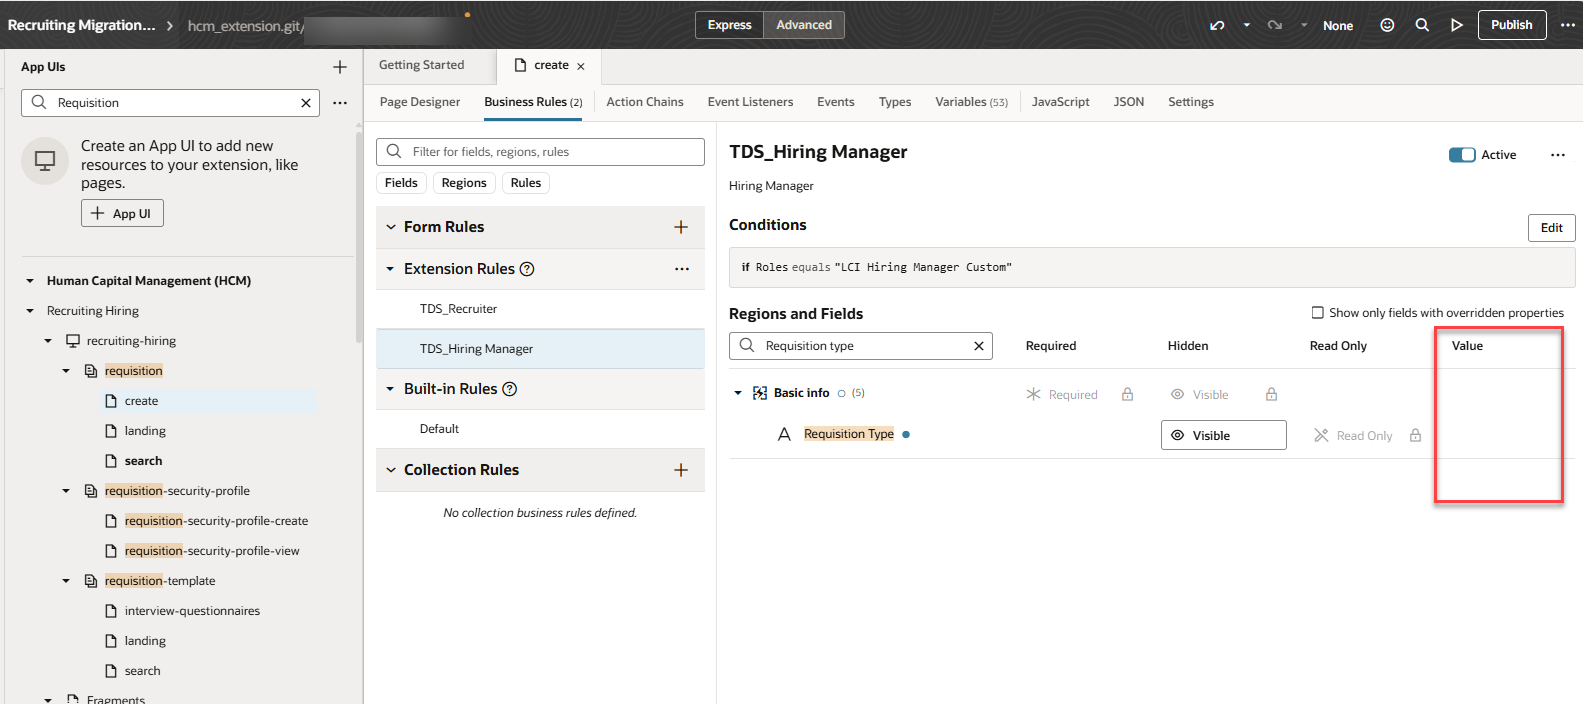
Task: Open Extension Rules help icon
Action: pos(527,269)
